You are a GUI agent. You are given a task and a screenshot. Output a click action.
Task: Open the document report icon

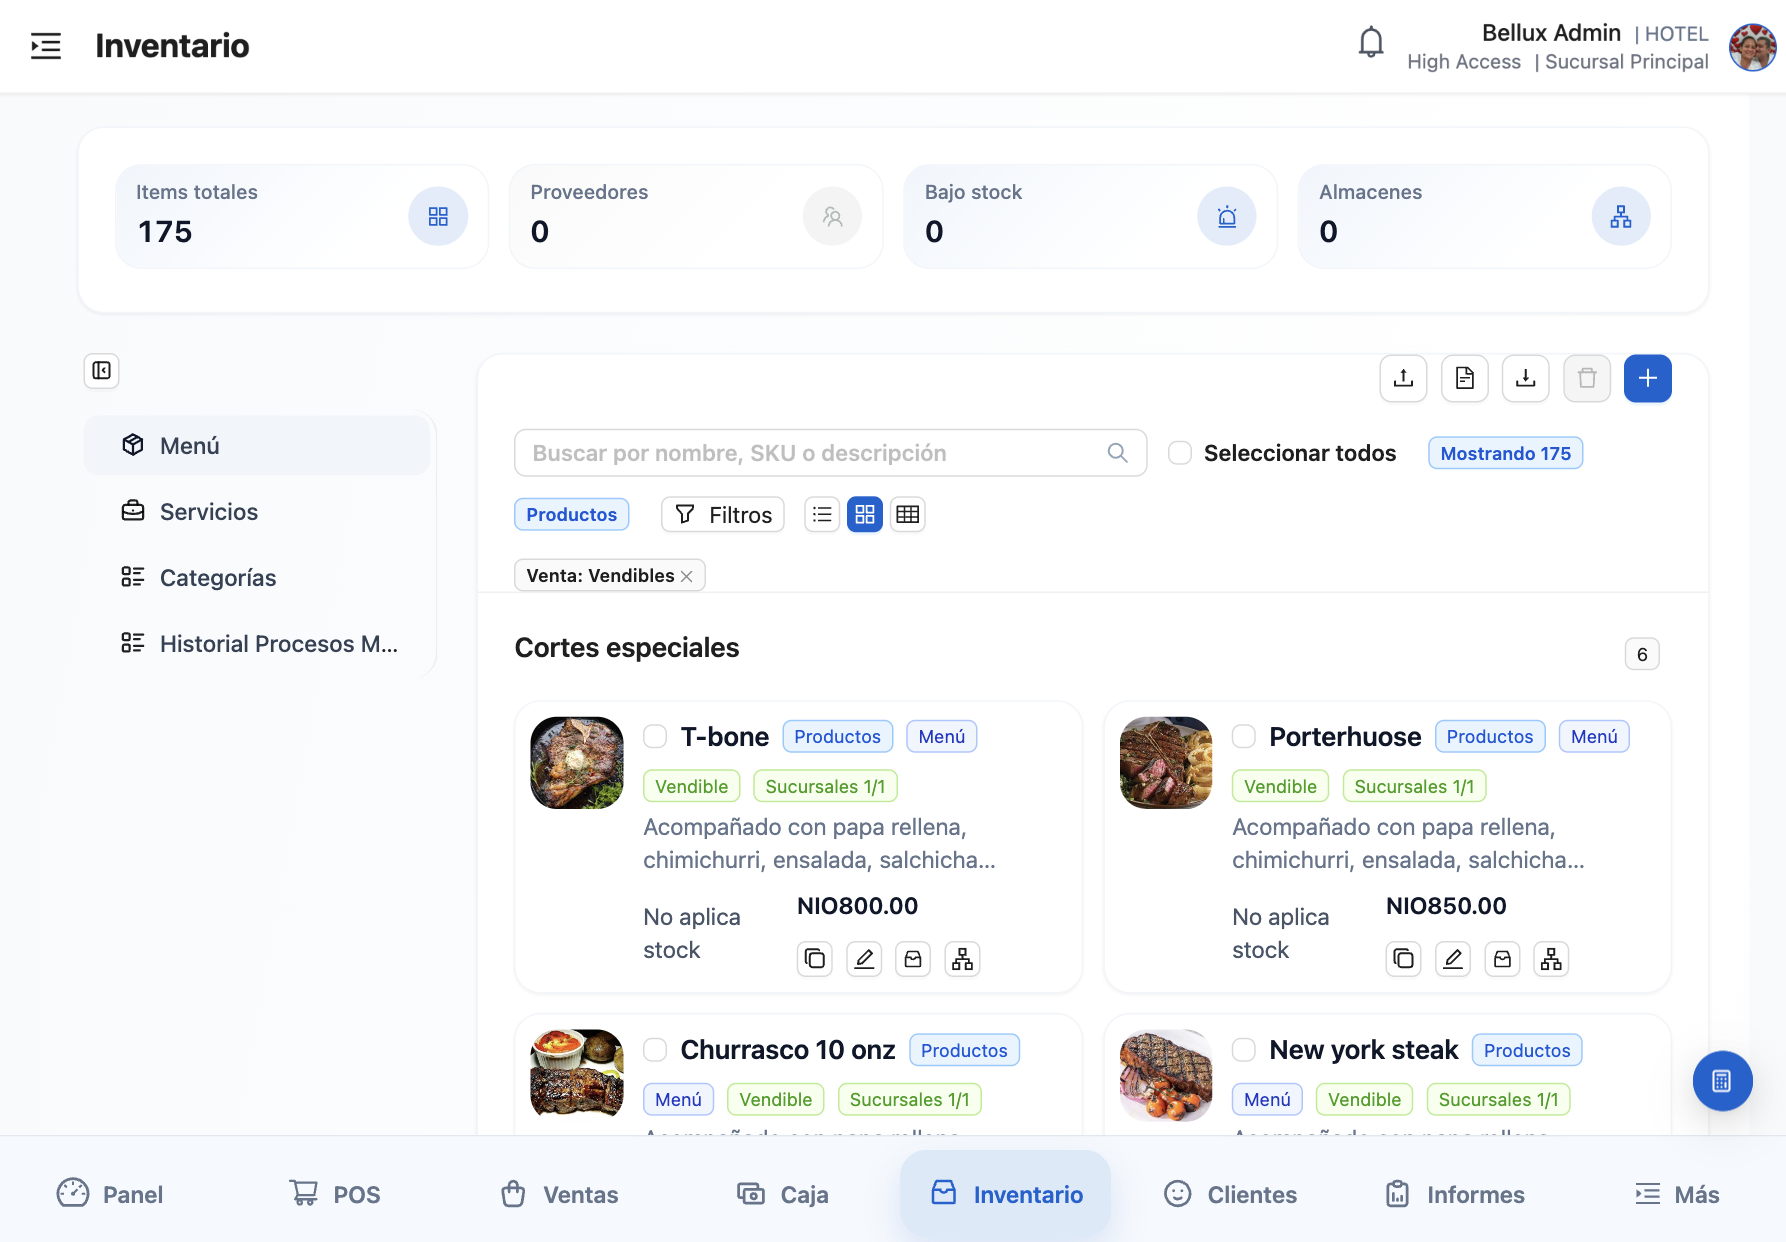pyautogui.click(x=1464, y=378)
